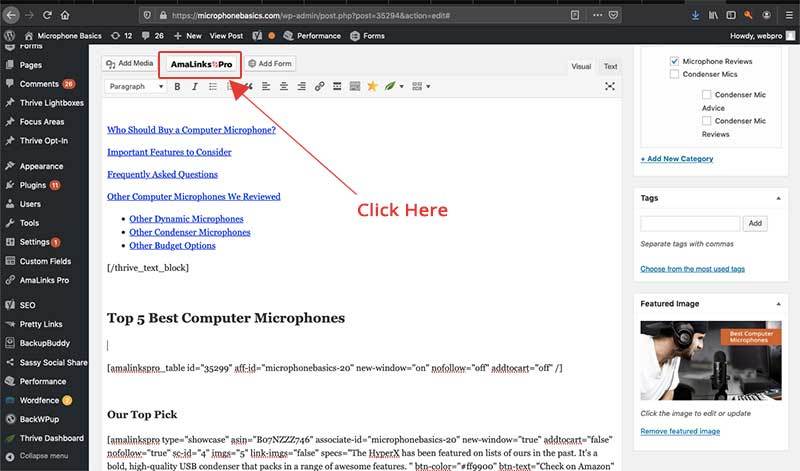Open the browser home page icon
The width and height of the screenshot is (800, 471).
(x=65, y=15)
